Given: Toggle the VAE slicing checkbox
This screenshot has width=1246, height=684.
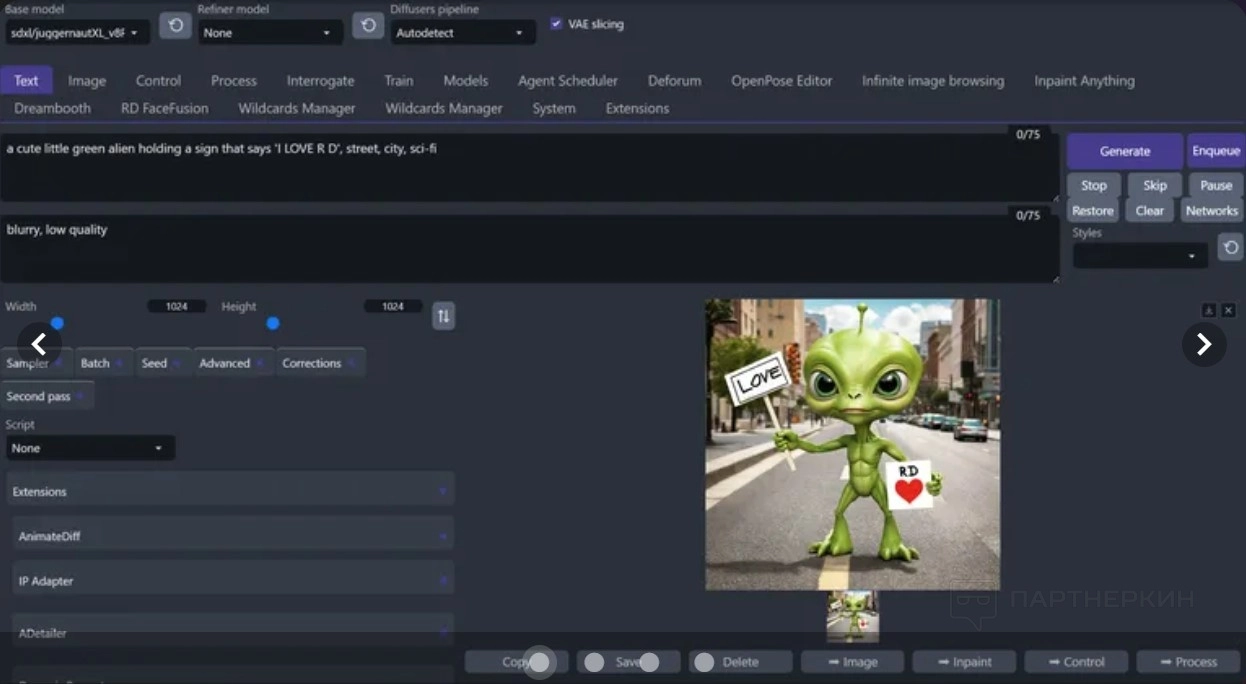Looking at the screenshot, I should 556,24.
